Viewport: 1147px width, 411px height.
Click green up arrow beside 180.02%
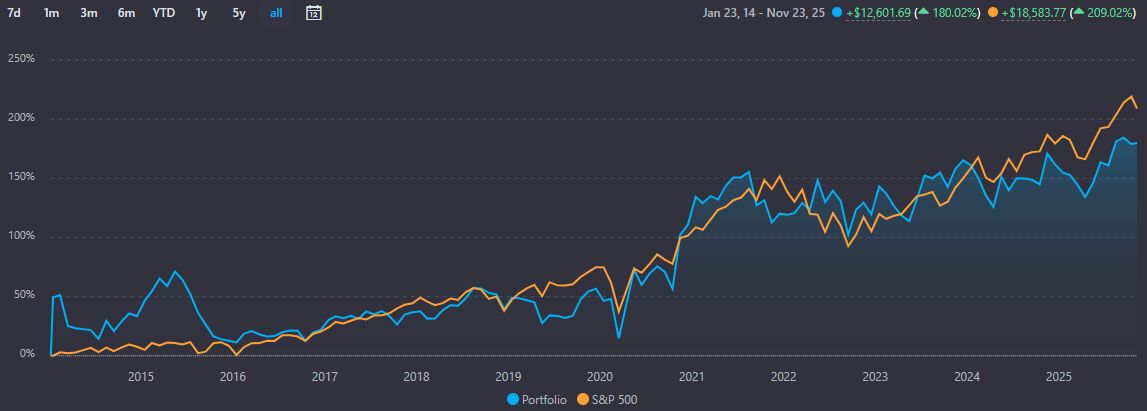tap(925, 13)
